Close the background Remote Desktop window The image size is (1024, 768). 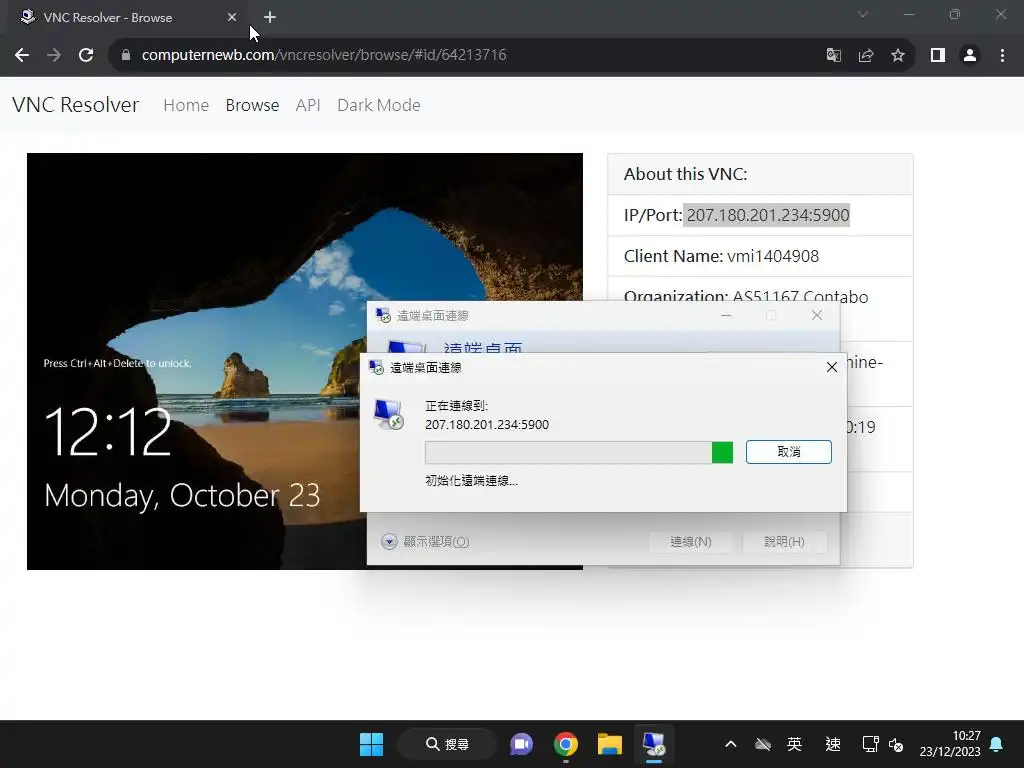(816, 315)
